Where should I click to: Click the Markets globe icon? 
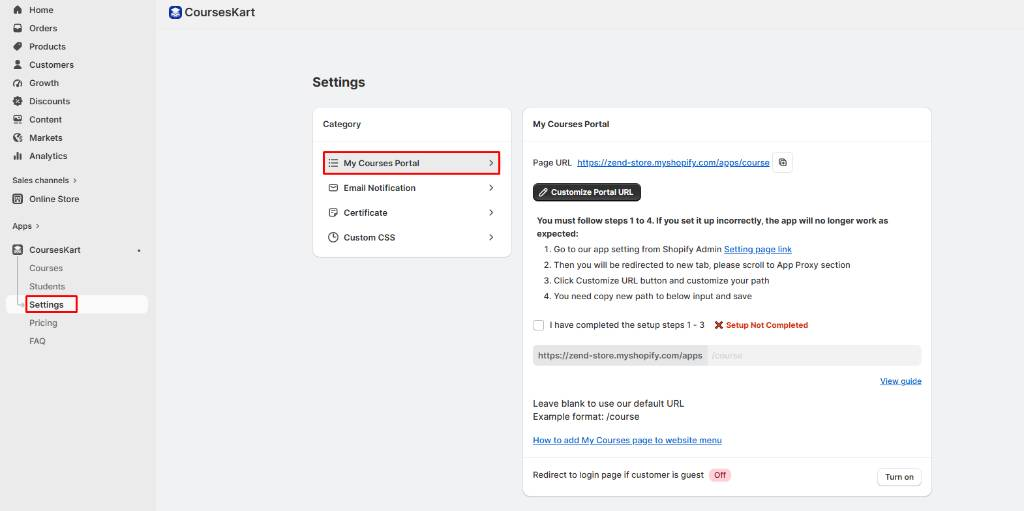click(18, 138)
